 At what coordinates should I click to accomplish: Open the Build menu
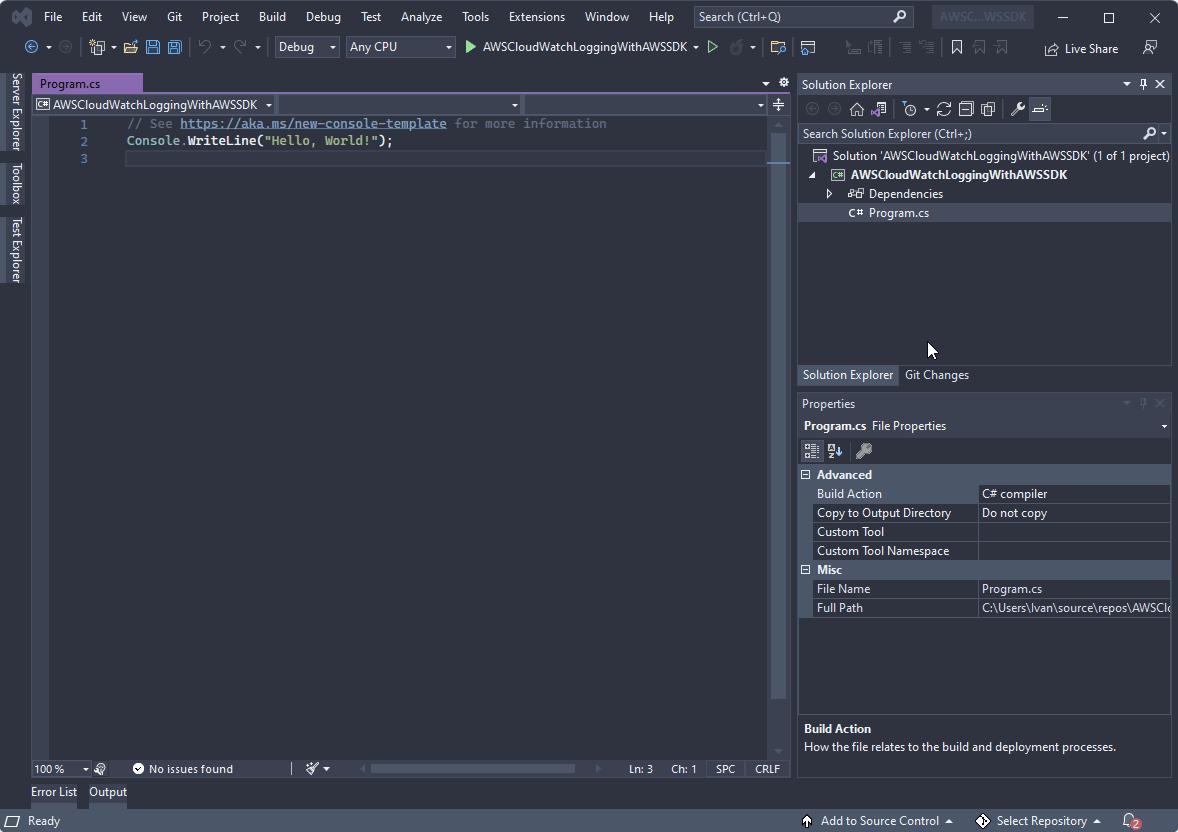click(x=272, y=17)
